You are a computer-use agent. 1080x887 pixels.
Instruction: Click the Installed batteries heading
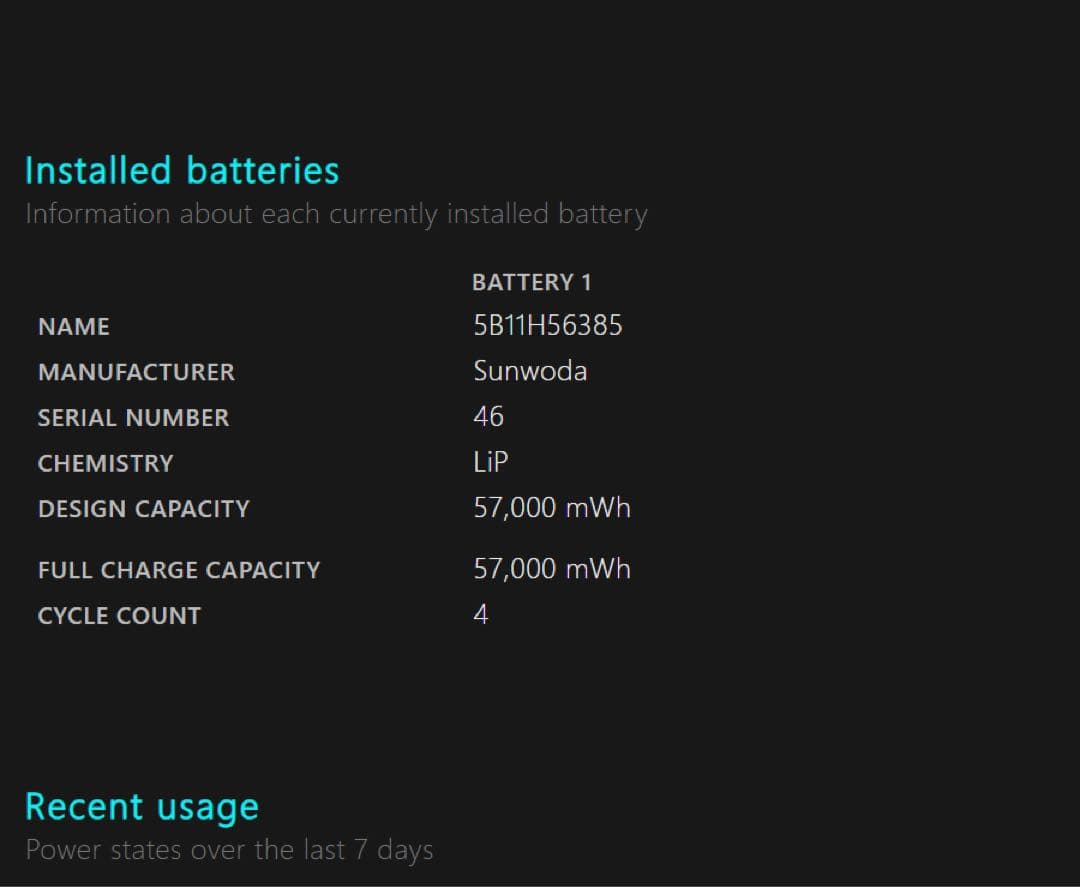(181, 171)
